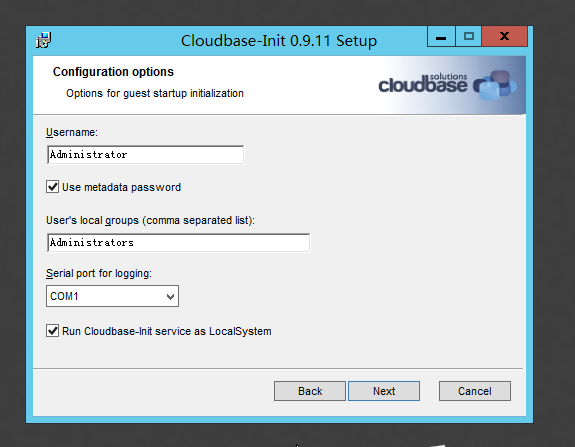Expand the serial port dropdown arrow
The width and height of the screenshot is (575, 447).
coord(170,296)
